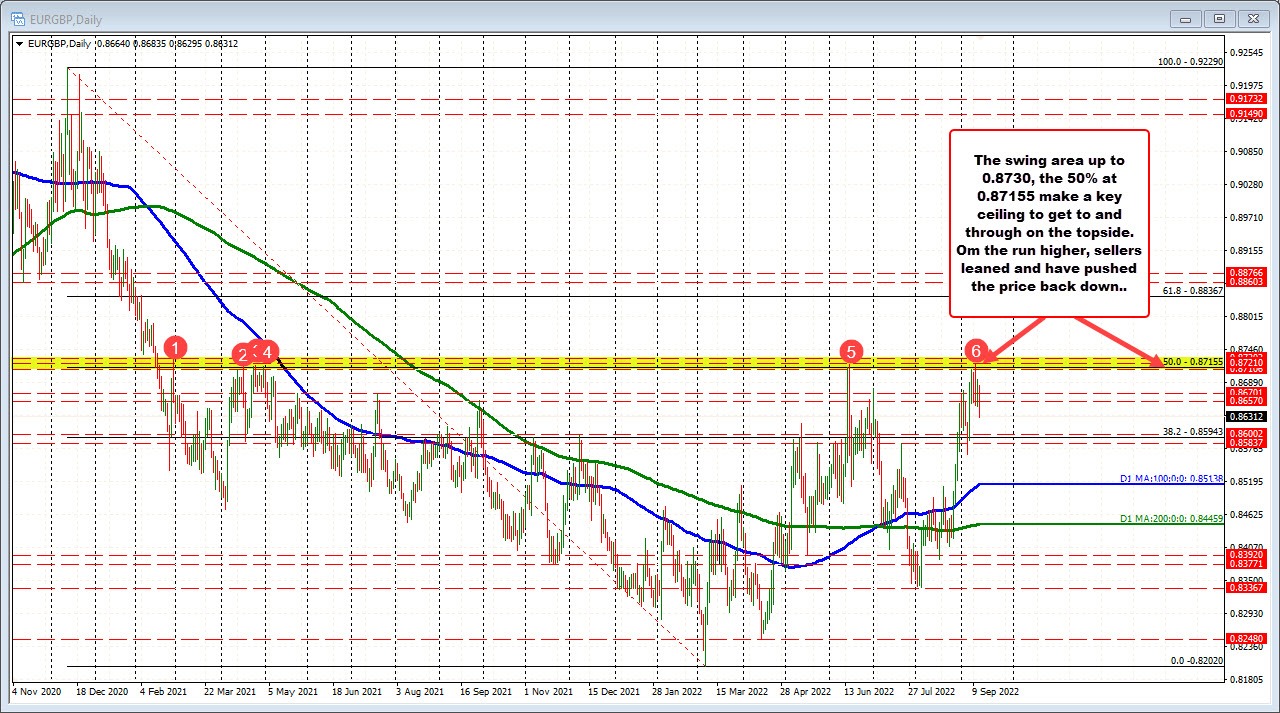This screenshot has width=1280, height=713.
Task: Click the current price tag 0.86312
Action: 1247,416
